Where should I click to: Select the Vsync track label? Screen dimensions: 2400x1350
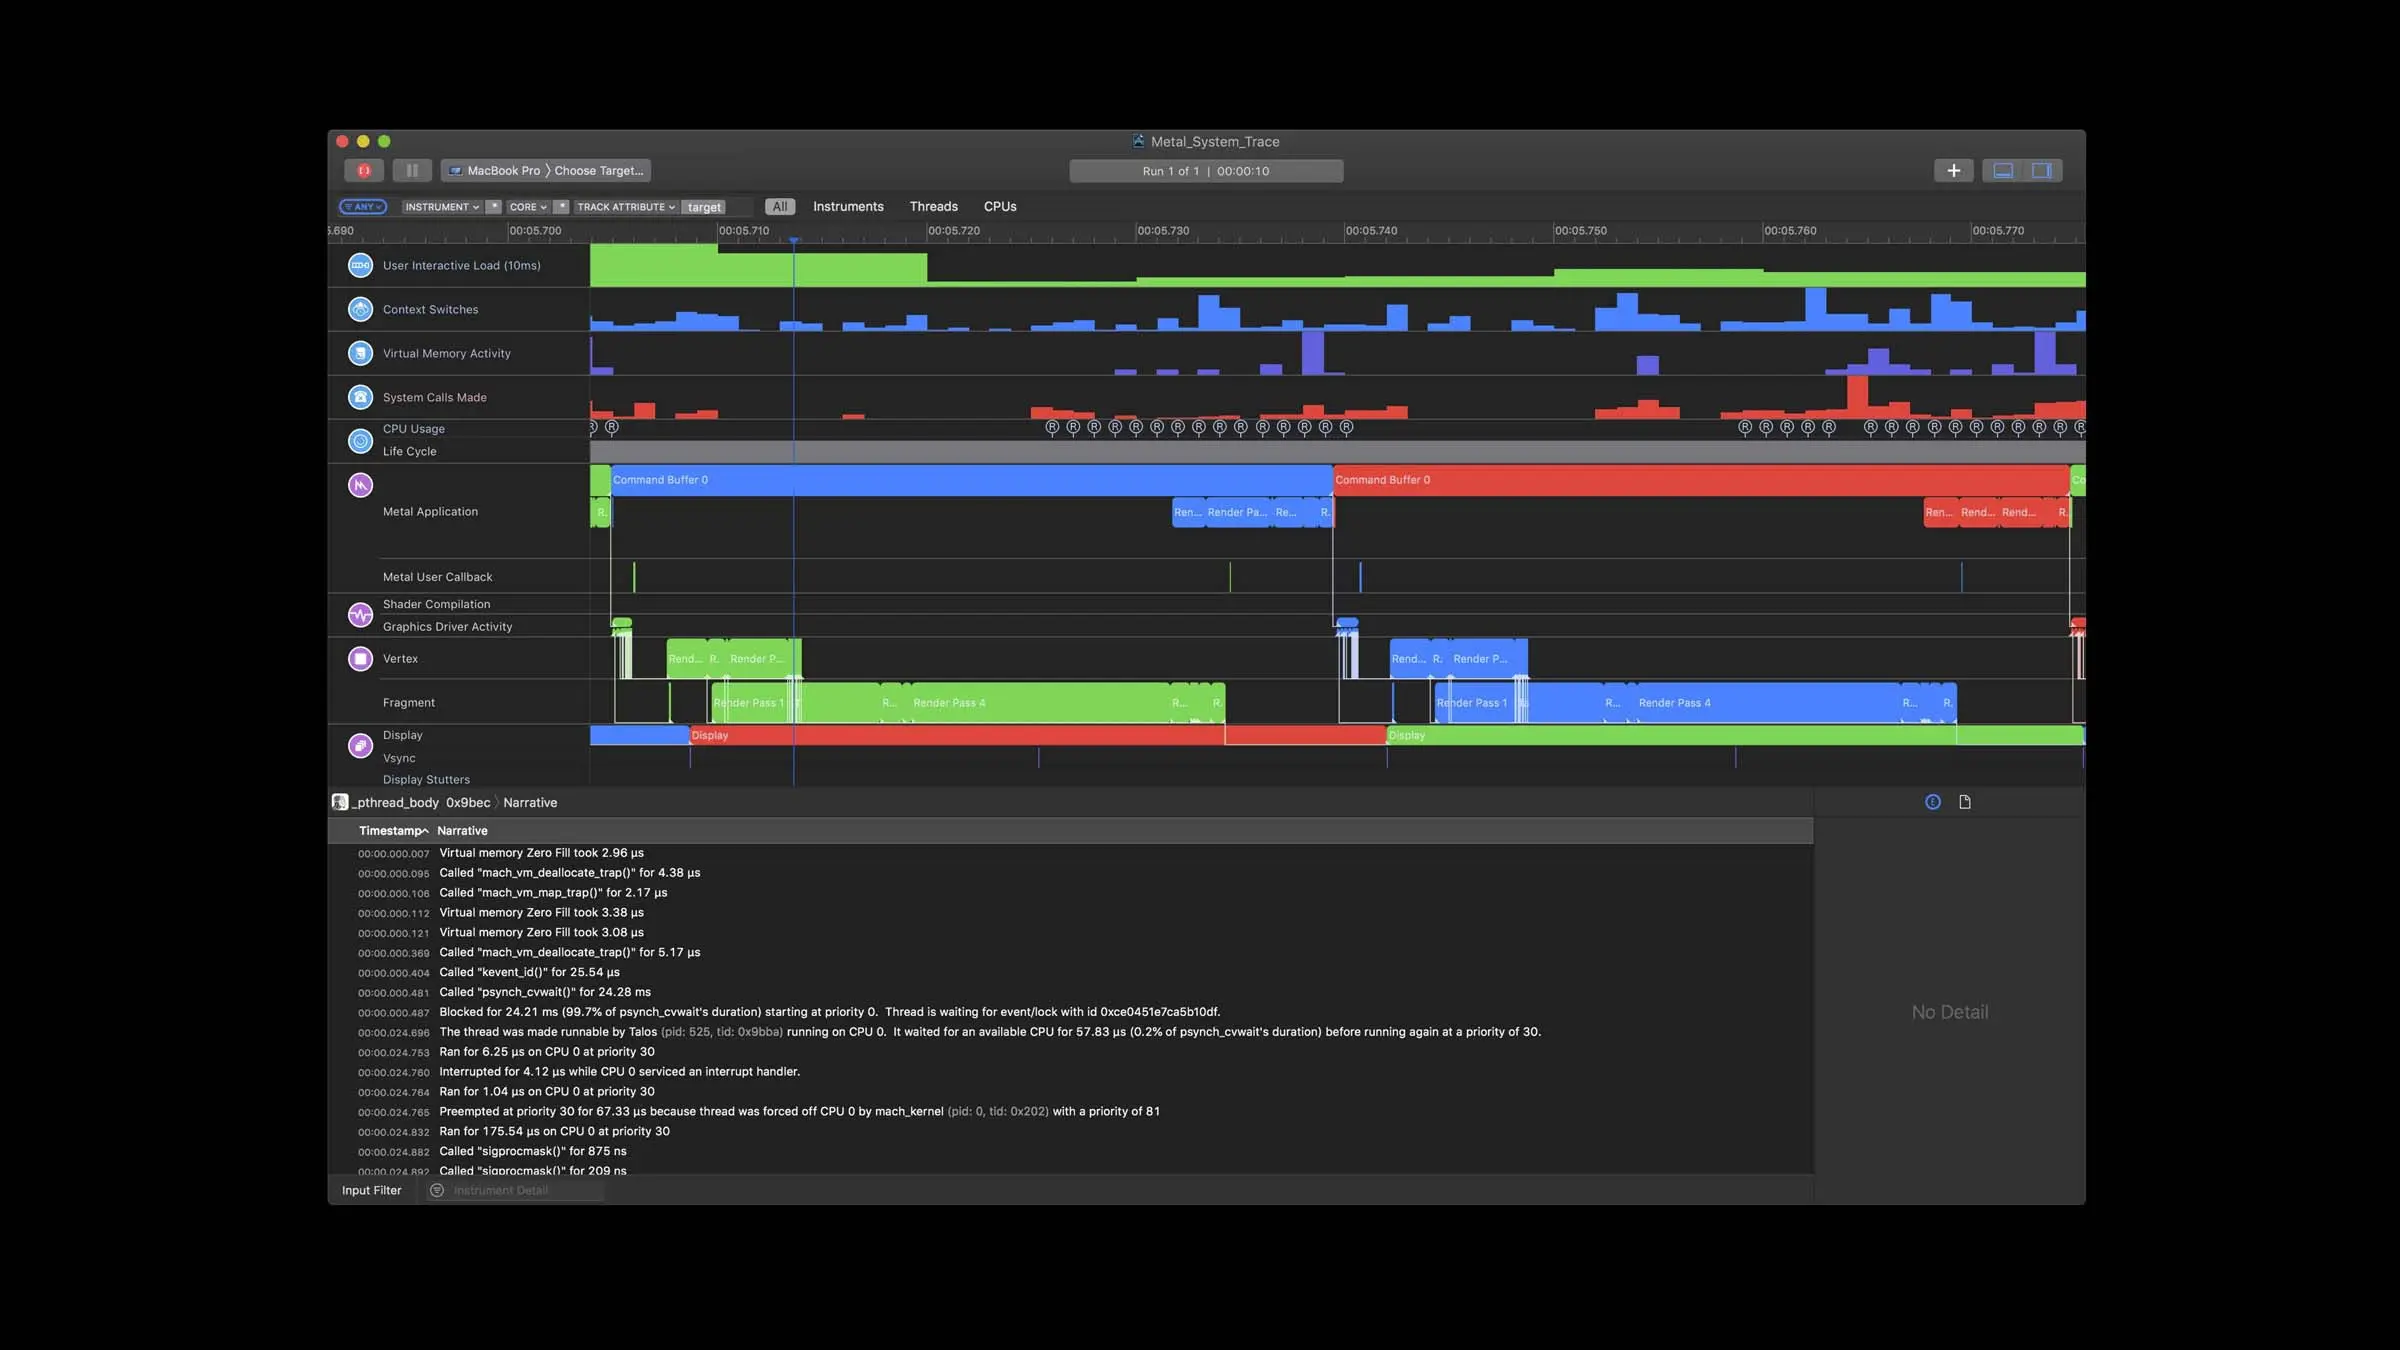pos(398,758)
